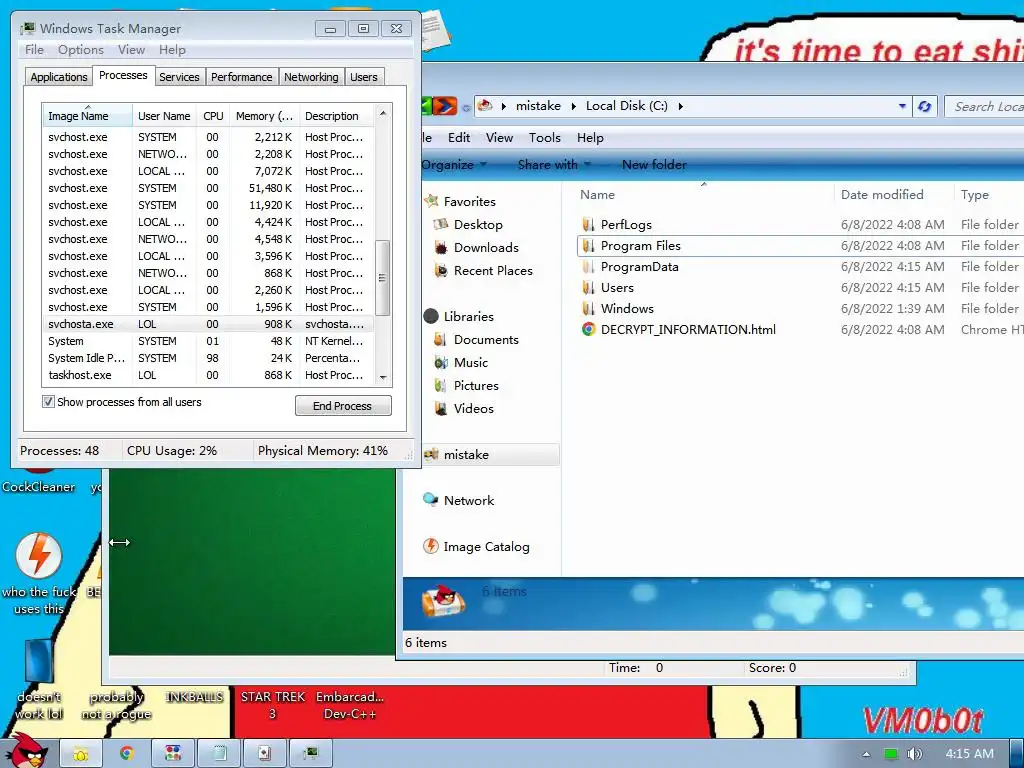Select the Users folder name
Image resolution: width=1024 pixels, height=768 pixels.
pyautogui.click(x=616, y=287)
